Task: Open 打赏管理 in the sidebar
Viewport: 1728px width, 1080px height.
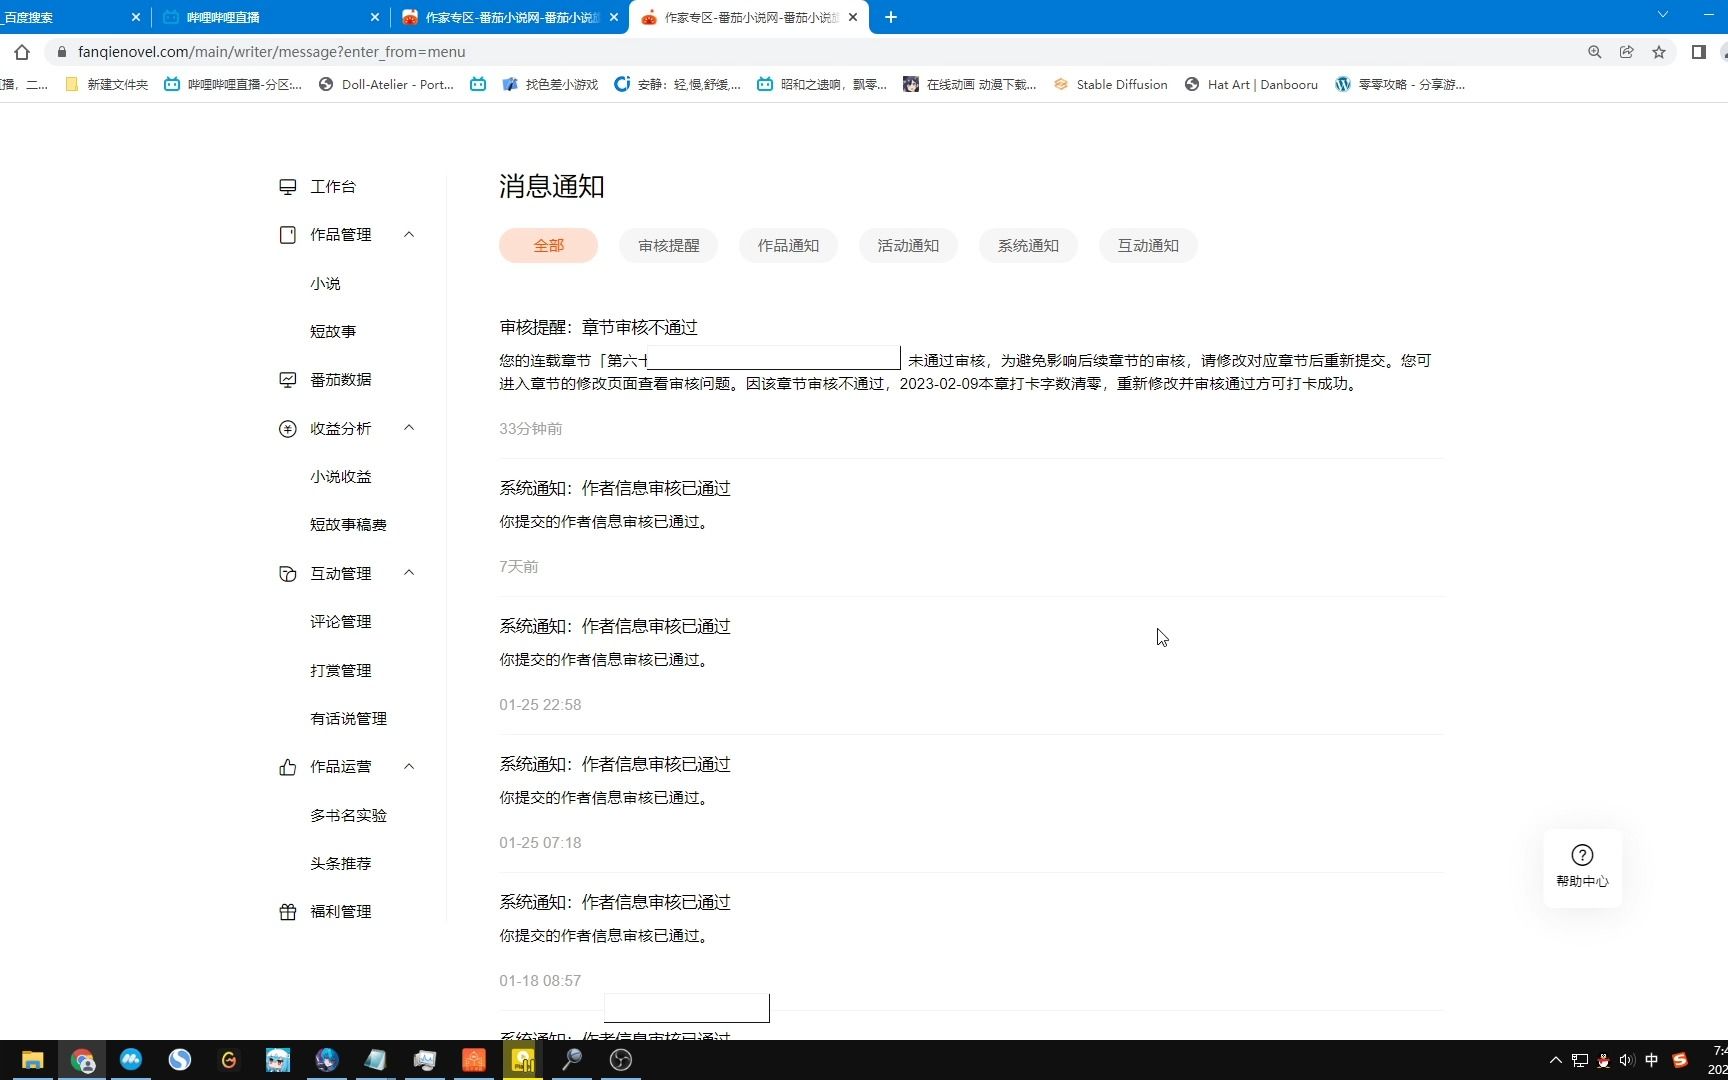Action: pyautogui.click(x=341, y=671)
